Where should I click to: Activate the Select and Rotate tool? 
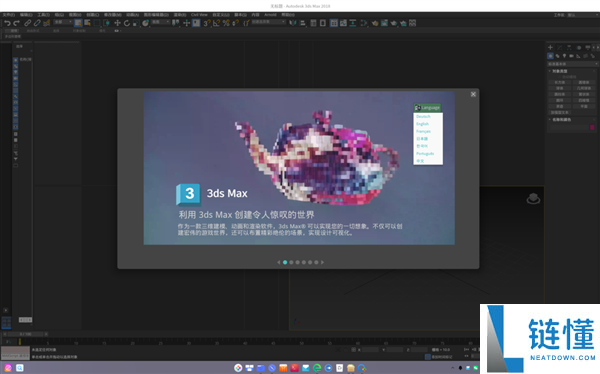[x=127, y=23]
